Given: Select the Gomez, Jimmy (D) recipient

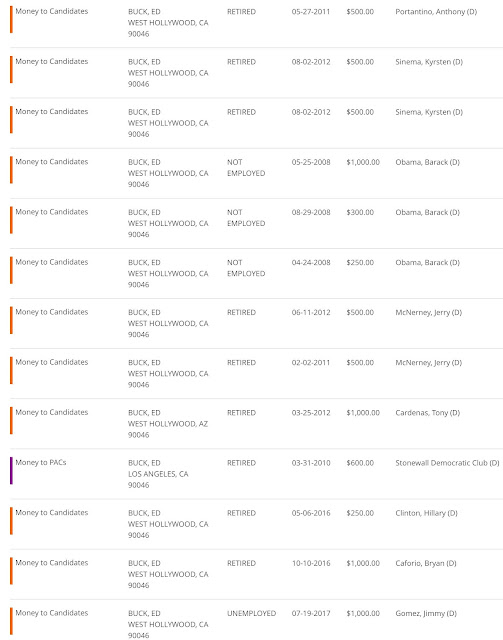Looking at the screenshot, I should 426,613.
